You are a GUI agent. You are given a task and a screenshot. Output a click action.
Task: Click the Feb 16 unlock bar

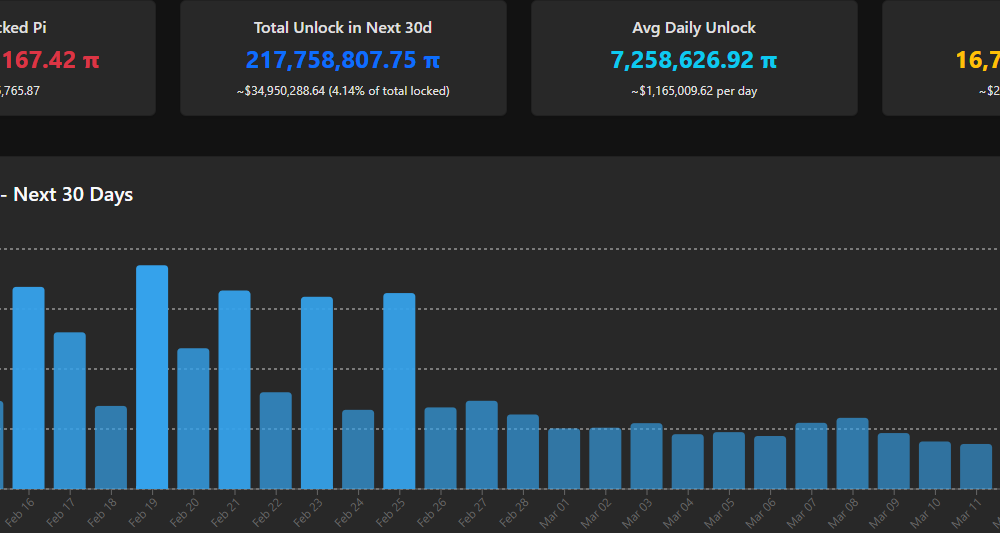(x=28, y=388)
